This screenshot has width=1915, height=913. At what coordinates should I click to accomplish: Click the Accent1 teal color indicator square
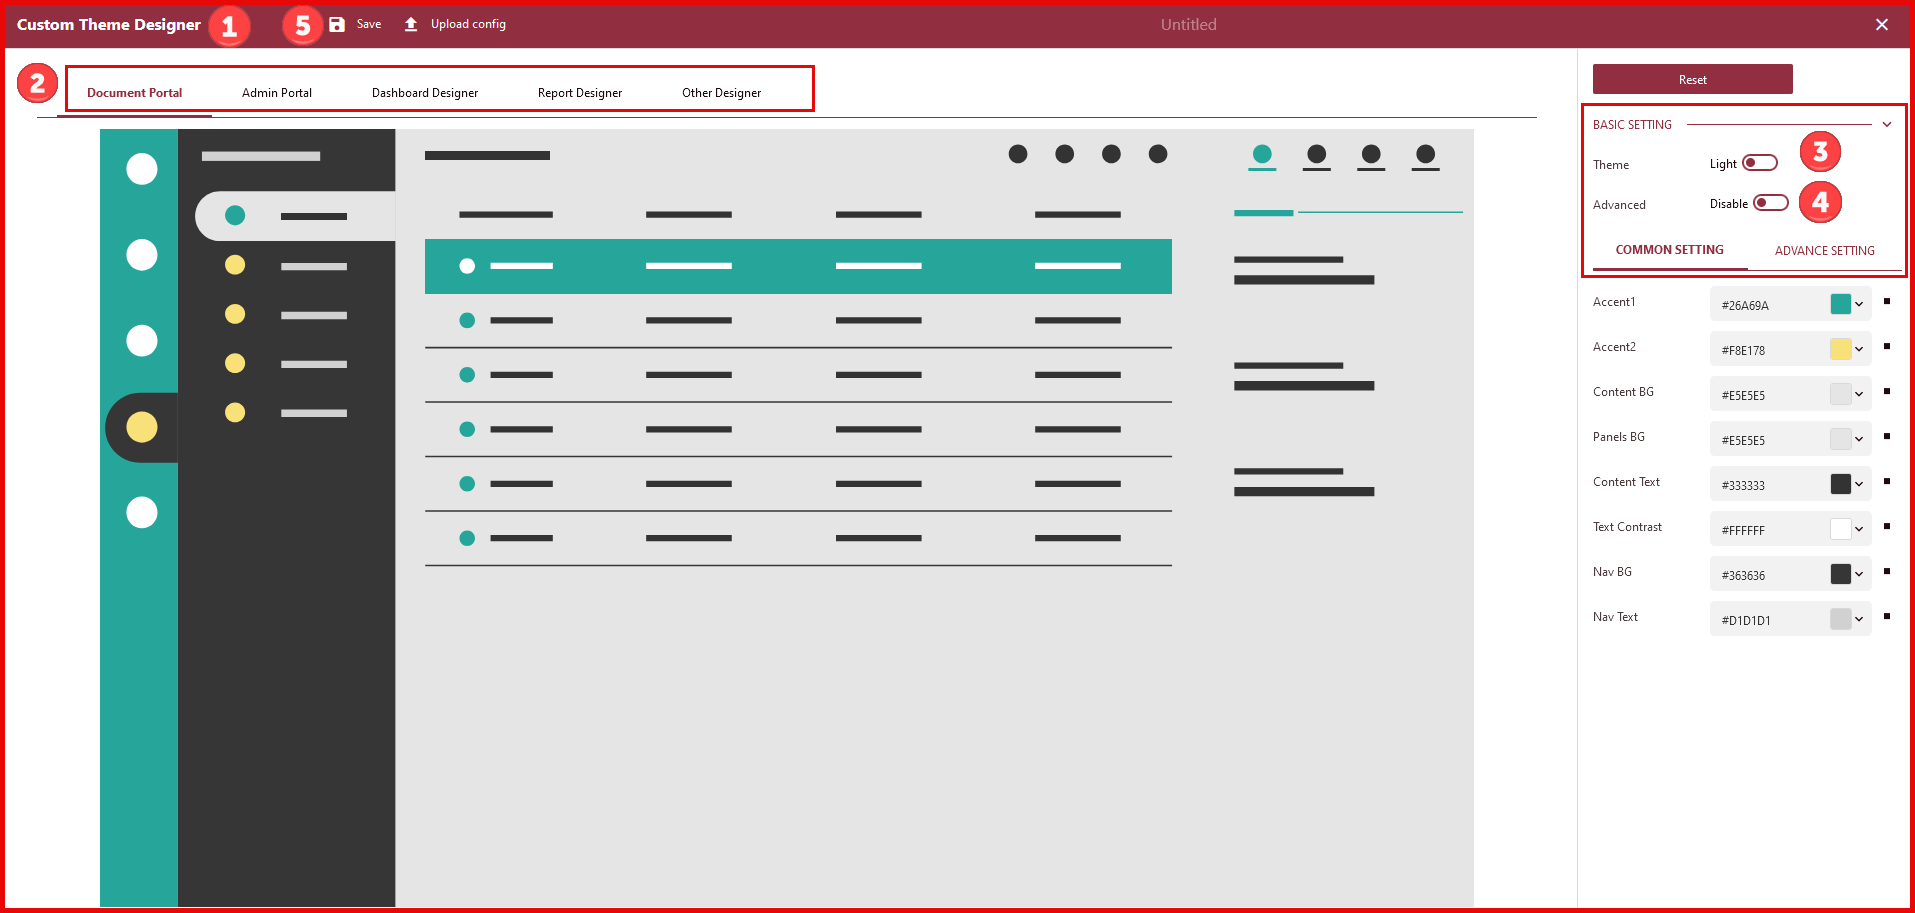pos(1839,303)
